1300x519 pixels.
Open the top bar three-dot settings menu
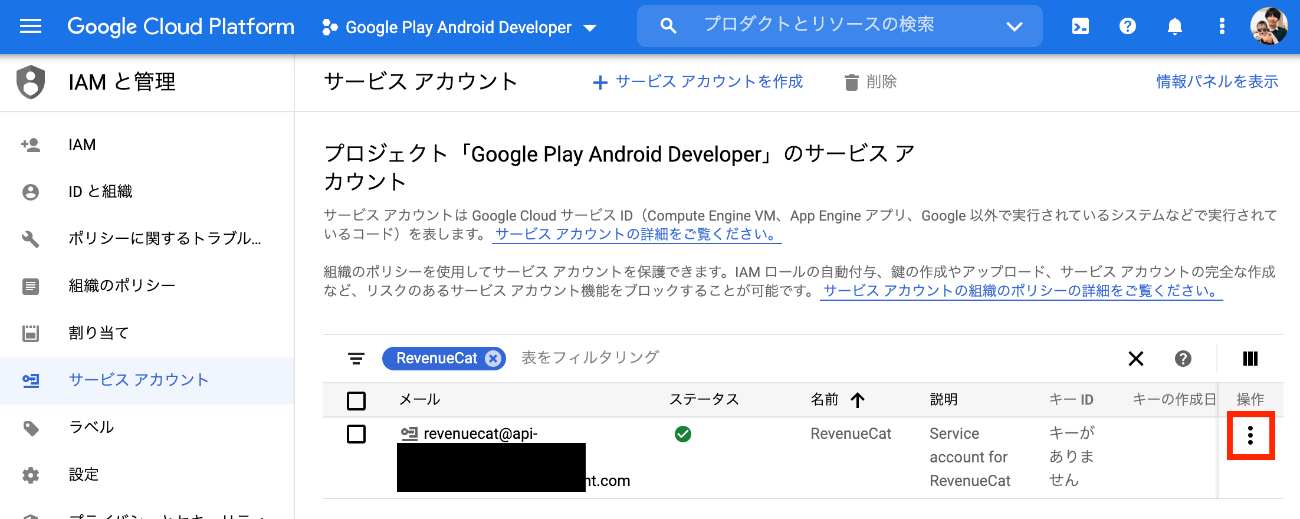tap(1221, 27)
